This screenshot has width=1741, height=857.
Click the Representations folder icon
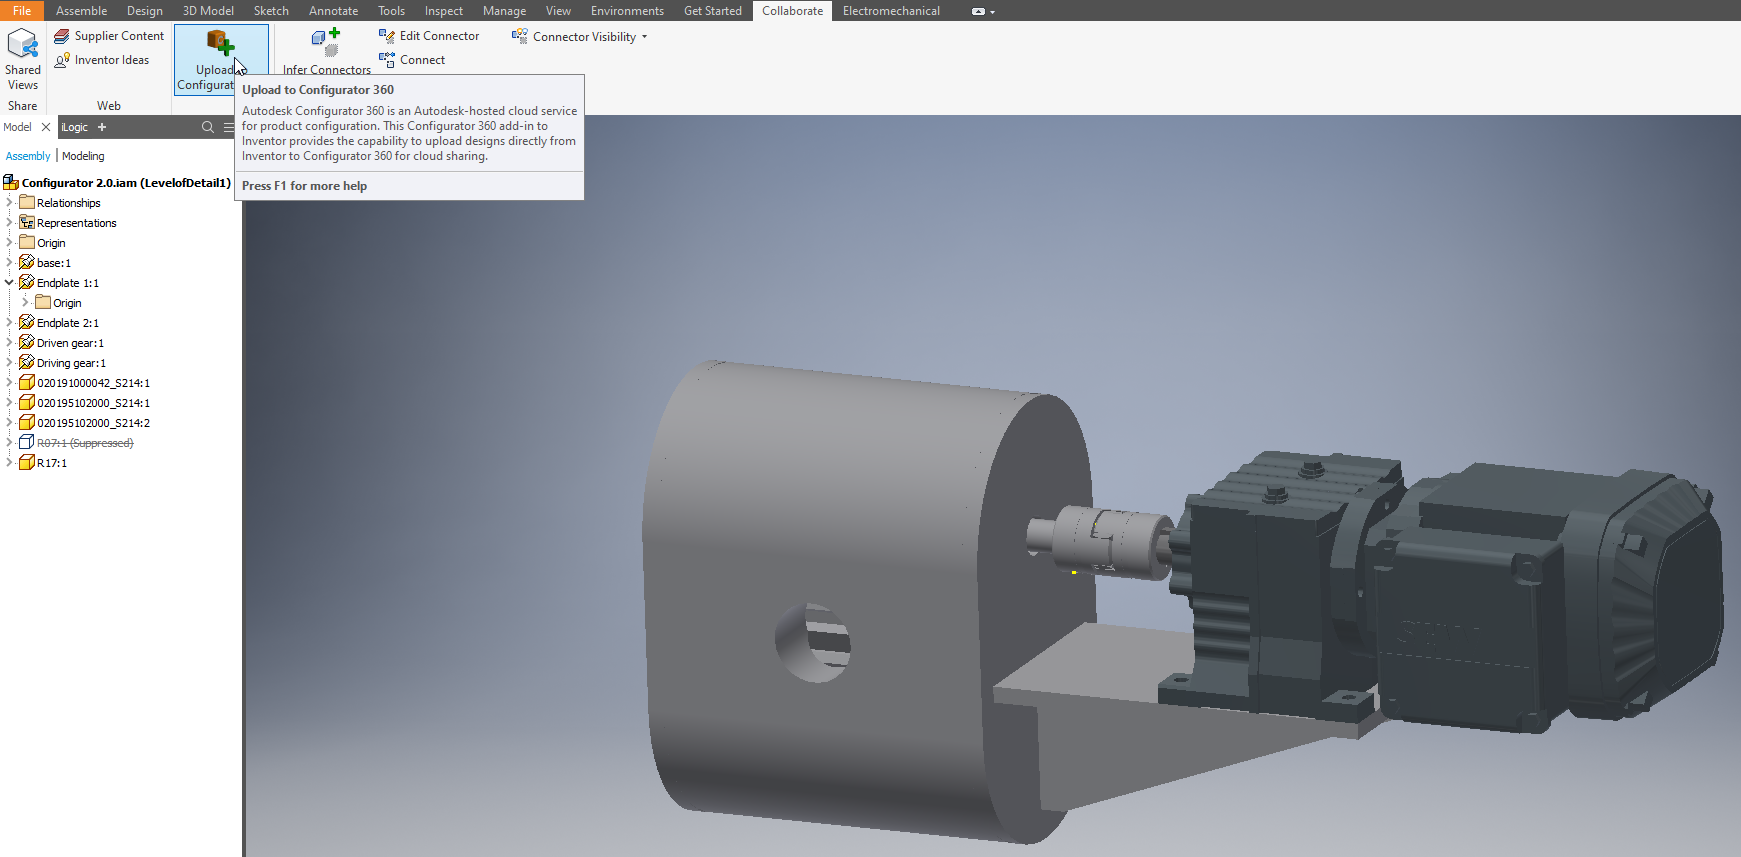27,222
